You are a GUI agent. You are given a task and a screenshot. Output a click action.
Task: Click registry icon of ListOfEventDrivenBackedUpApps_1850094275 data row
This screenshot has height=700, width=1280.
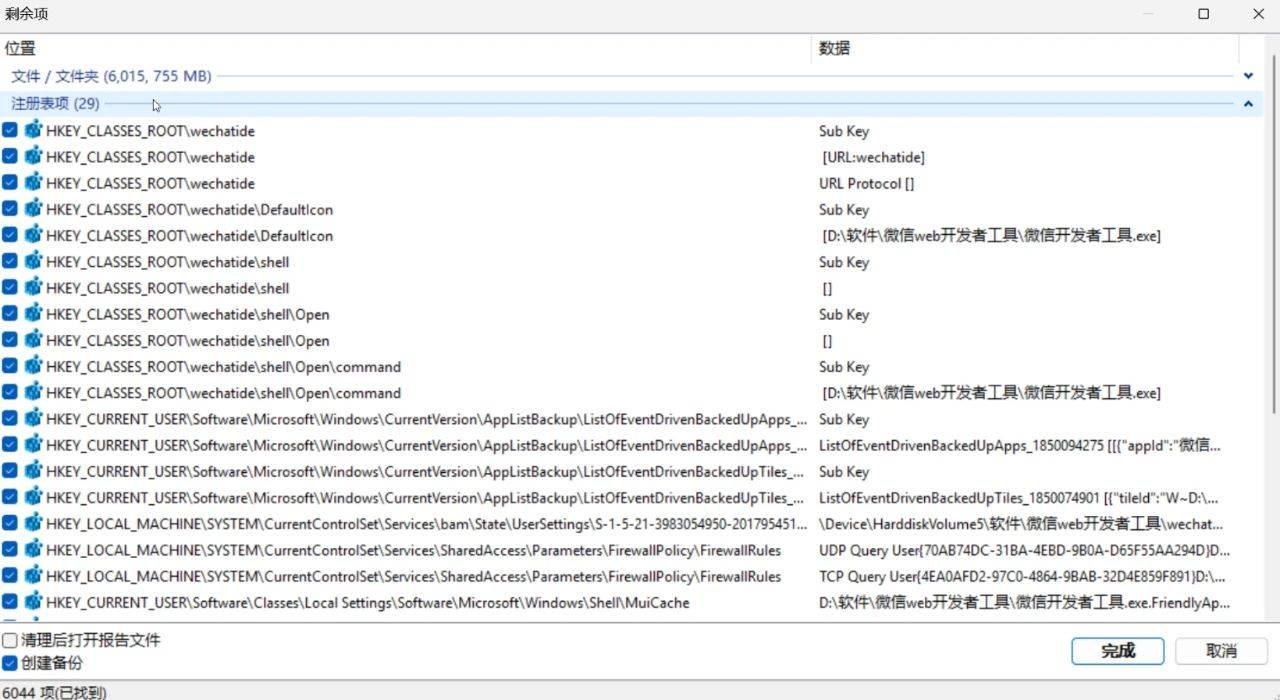pos(33,444)
